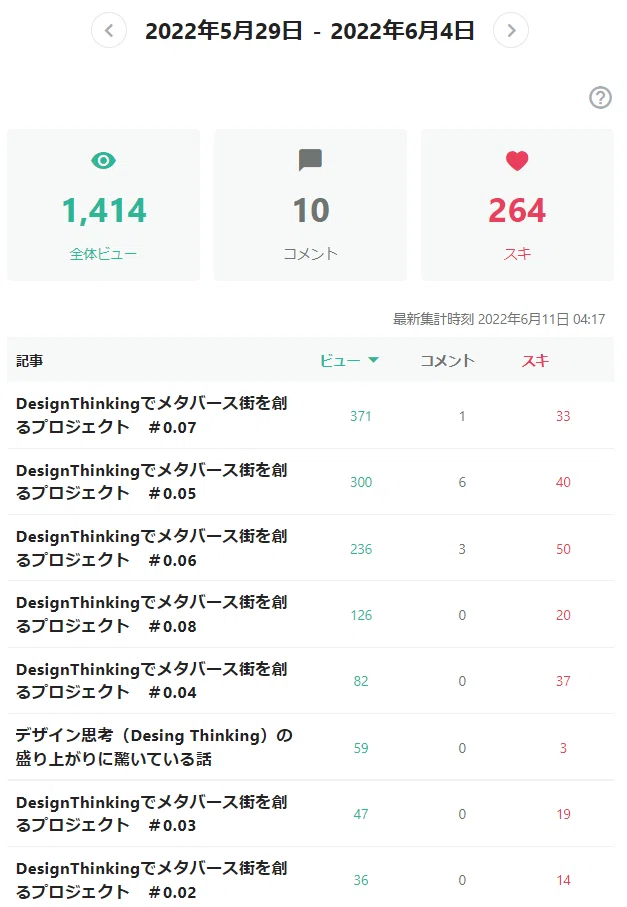Go to previous week with left arrow
The height and width of the screenshot is (907, 627).
tap(109, 30)
